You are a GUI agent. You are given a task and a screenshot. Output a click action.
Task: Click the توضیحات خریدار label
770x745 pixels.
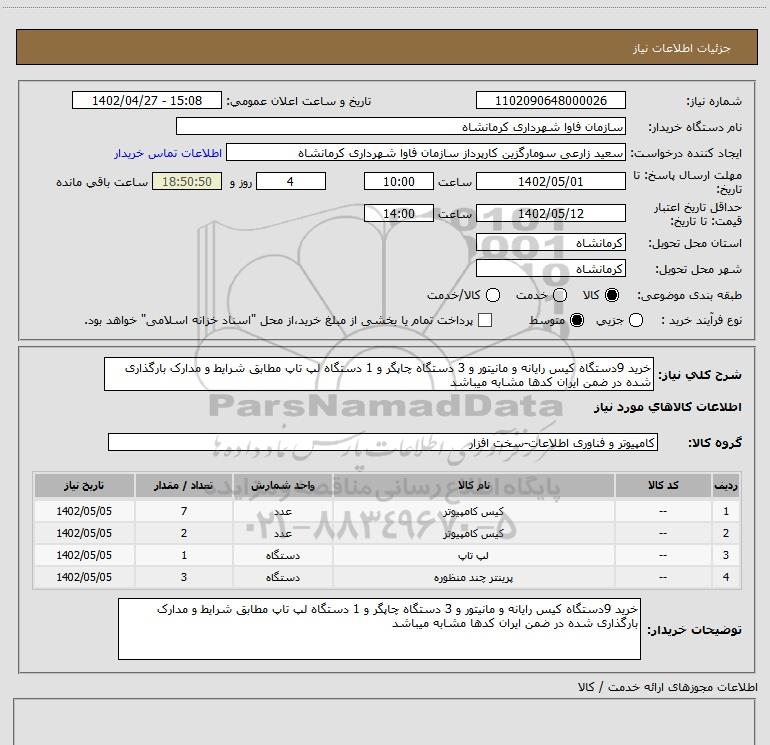(694, 630)
